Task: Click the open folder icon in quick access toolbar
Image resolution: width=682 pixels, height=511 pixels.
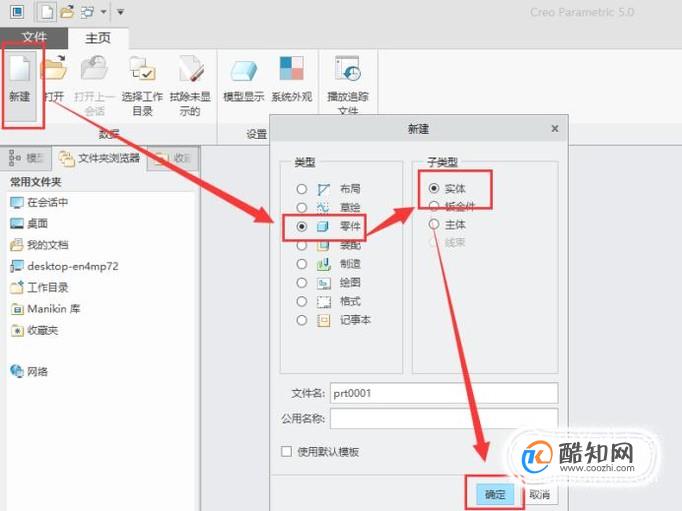Action: coord(67,12)
